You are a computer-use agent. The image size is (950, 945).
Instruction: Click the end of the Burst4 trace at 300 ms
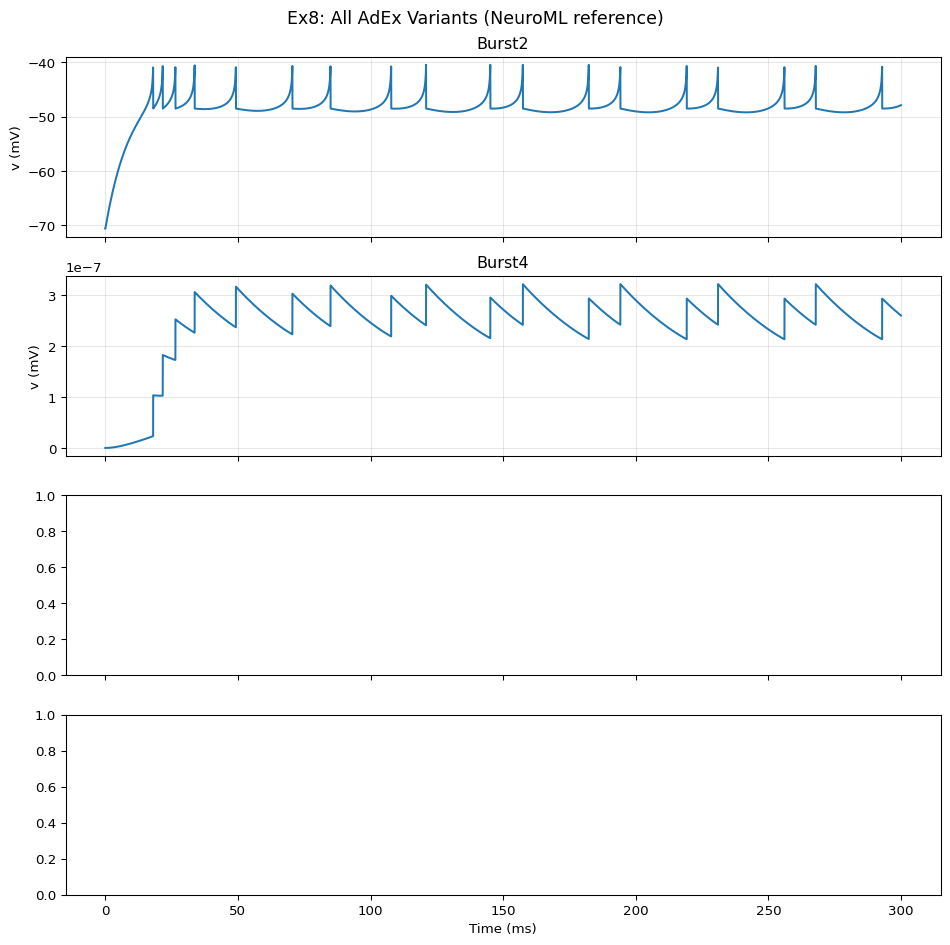(901, 316)
